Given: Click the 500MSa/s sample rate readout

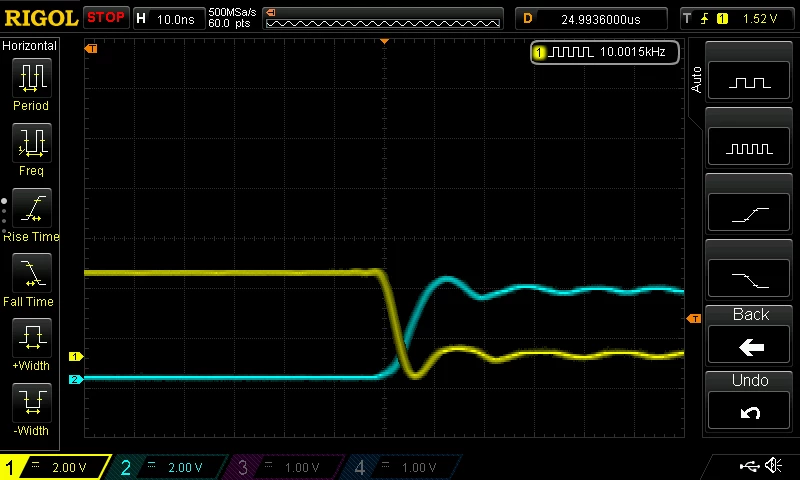Looking at the screenshot, I should tap(232, 12).
